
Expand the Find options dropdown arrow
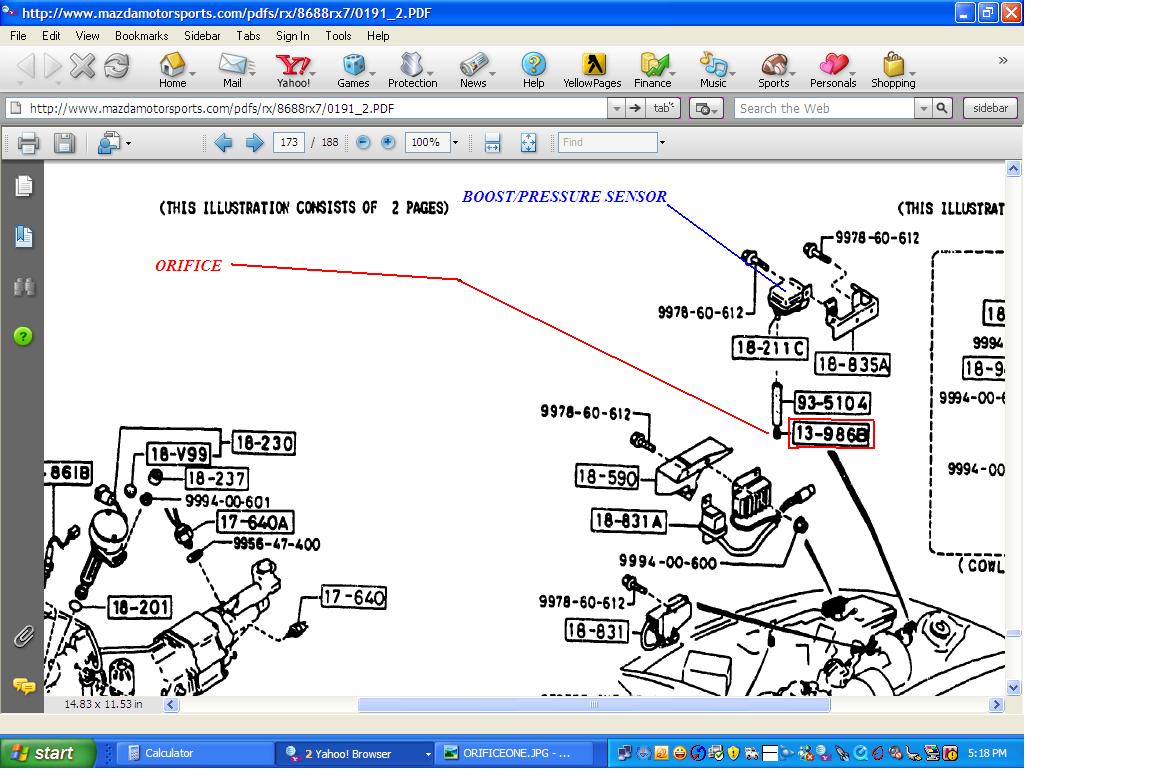[662, 142]
